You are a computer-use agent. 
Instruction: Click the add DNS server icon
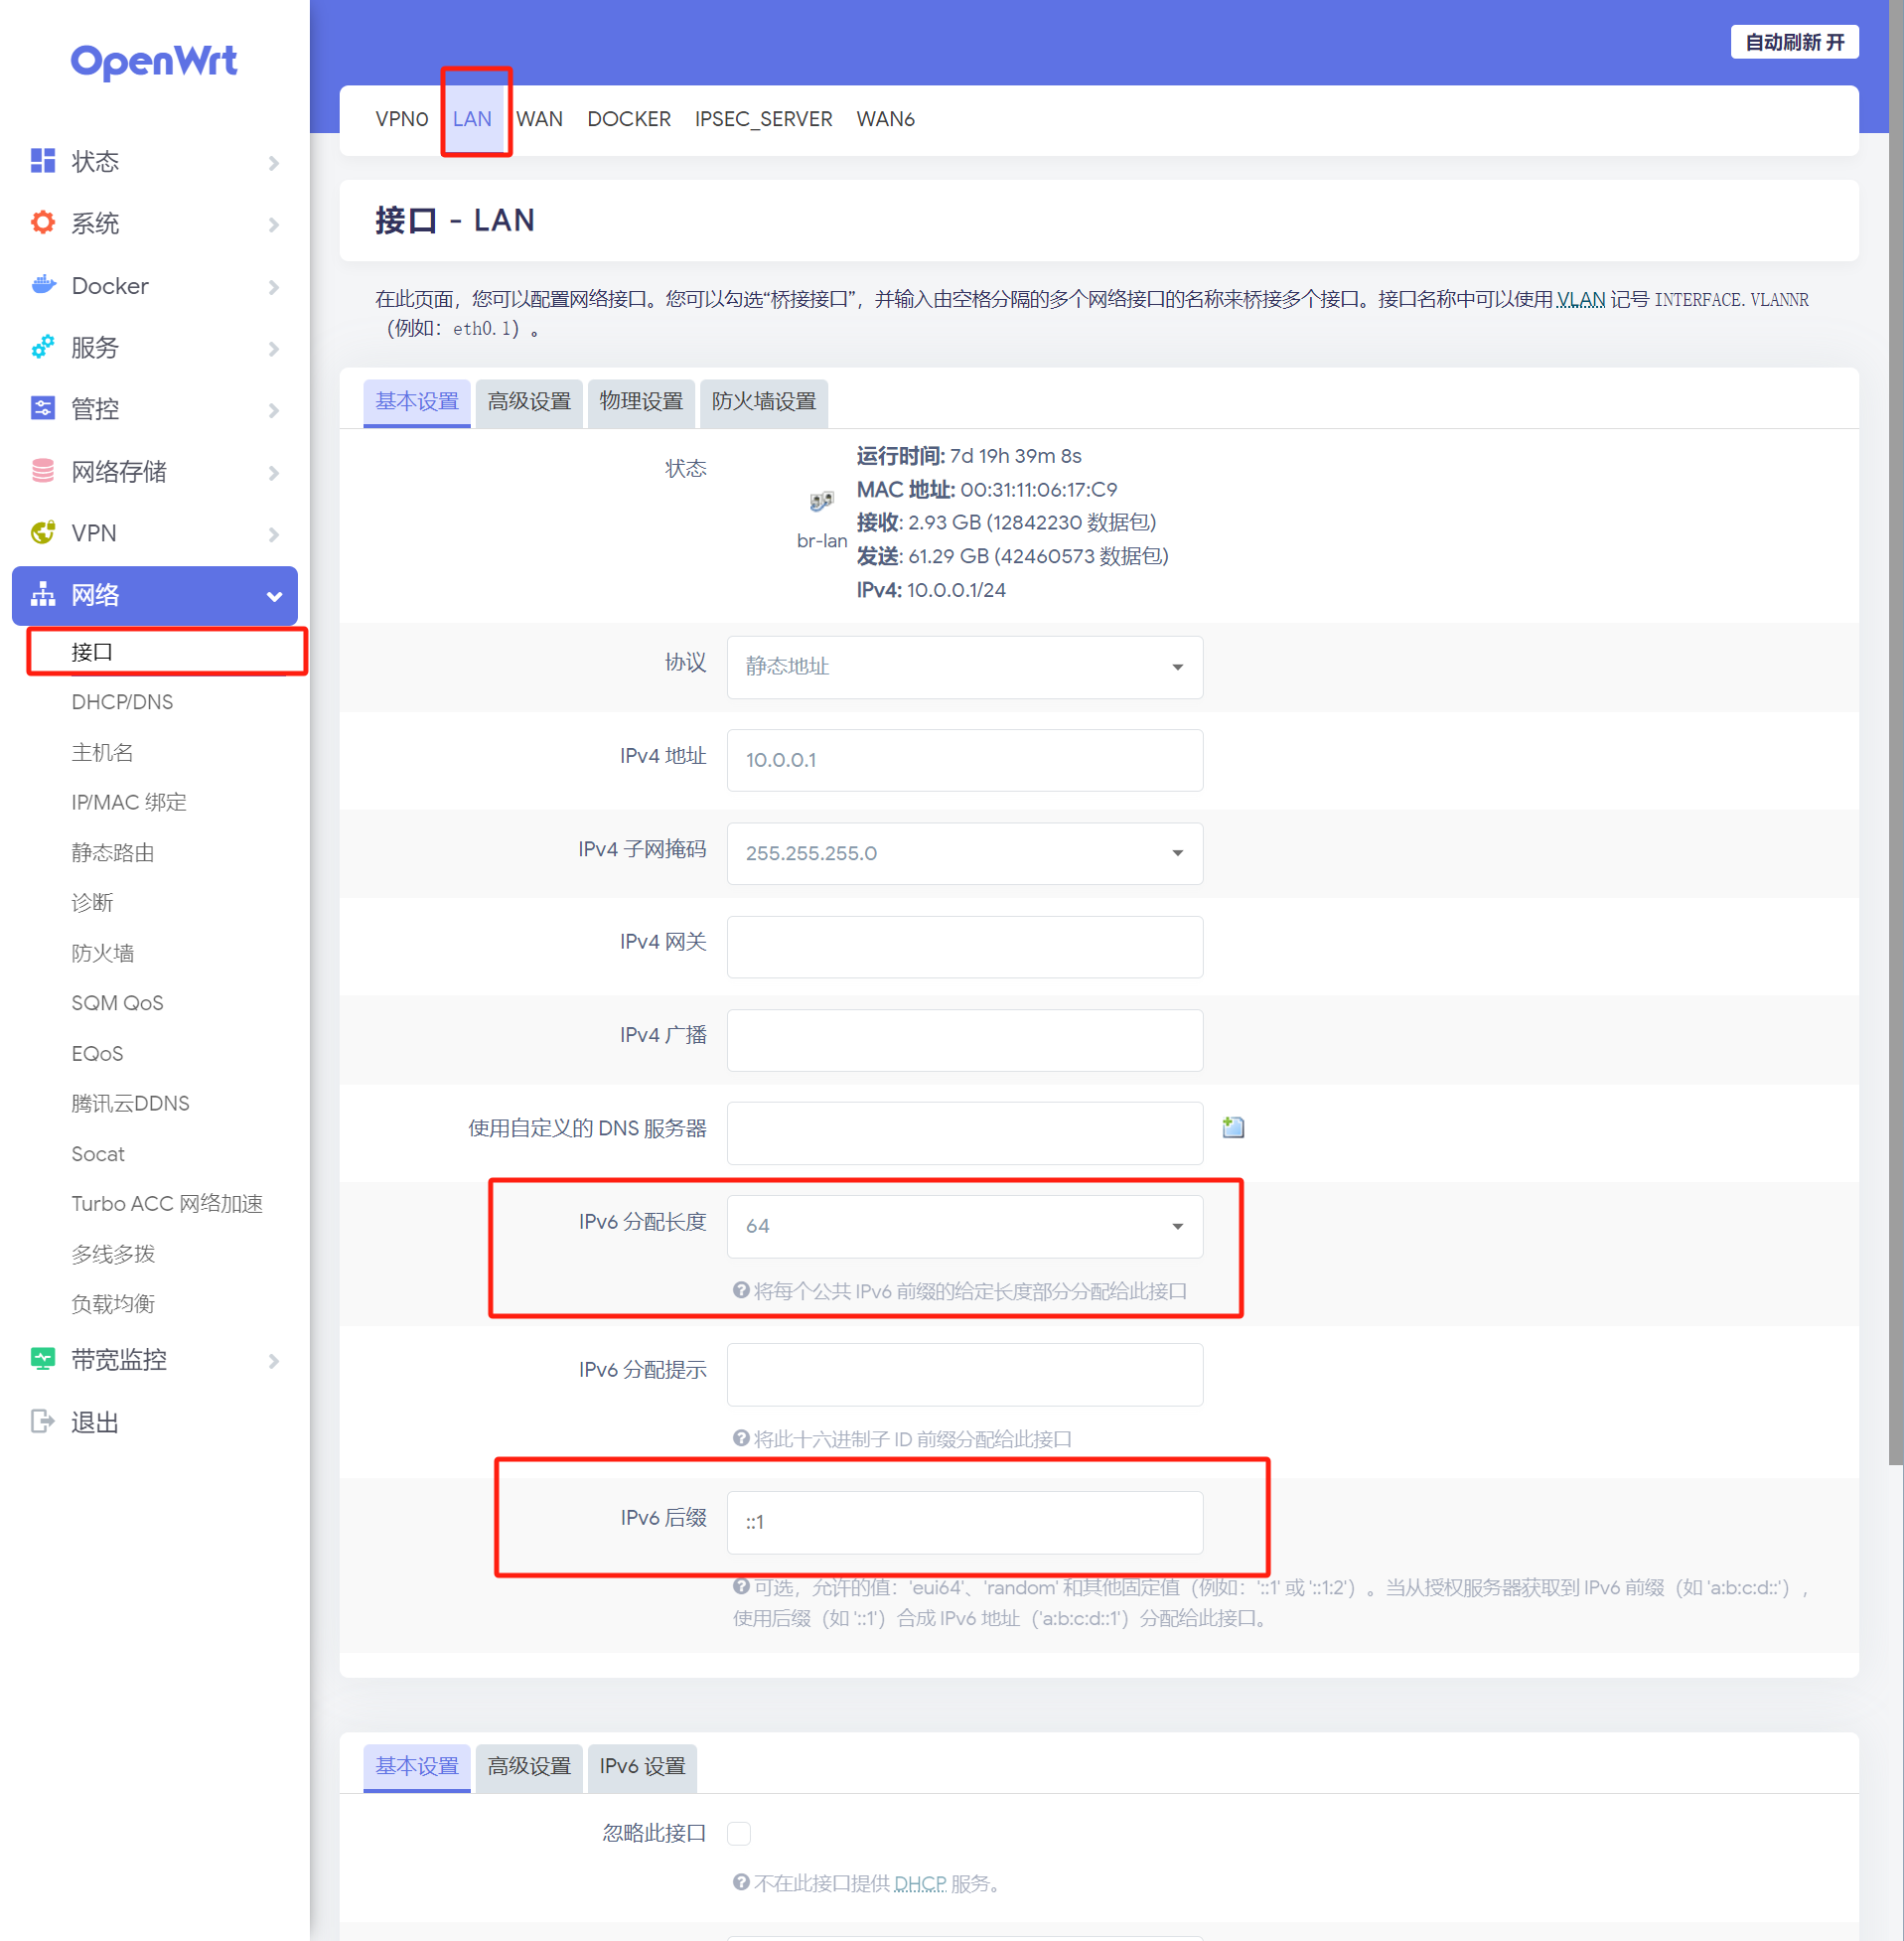[1233, 1128]
